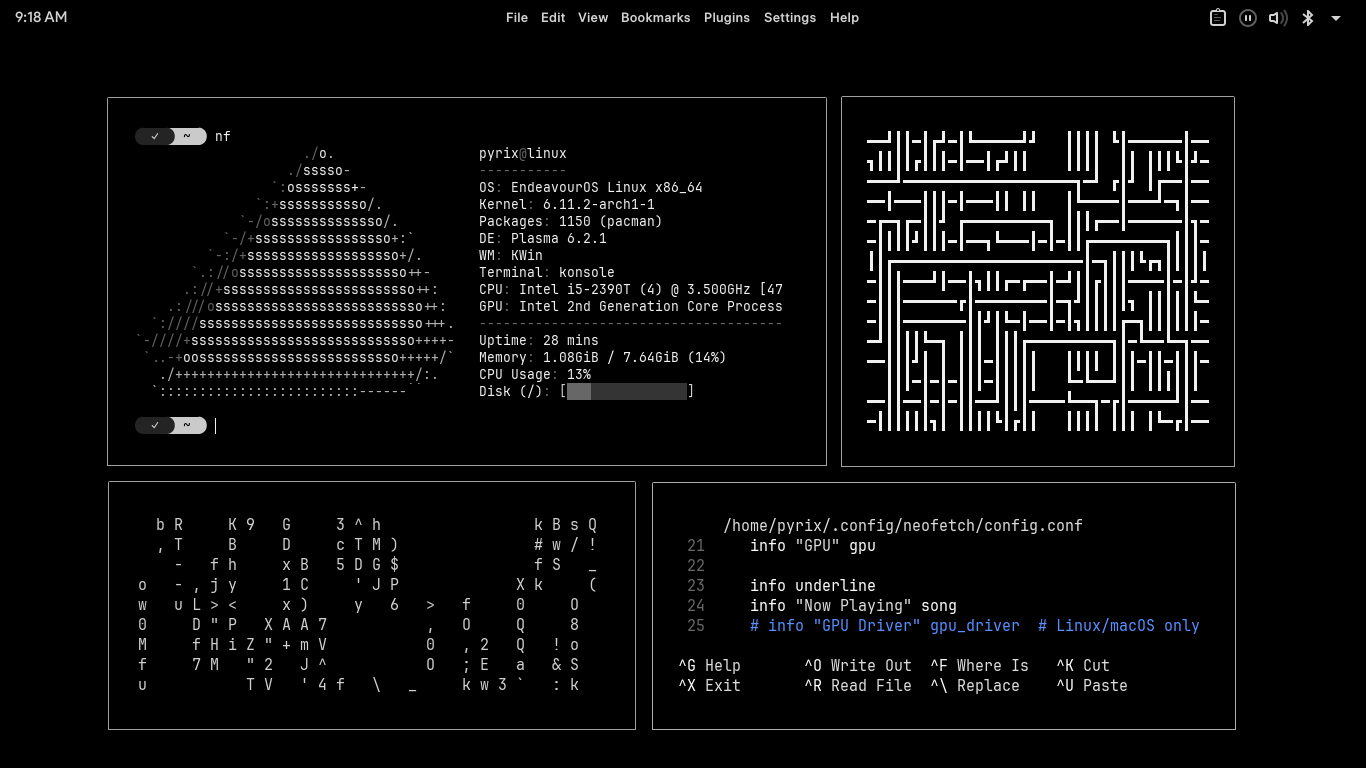Image resolution: width=1366 pixels, height=768 pixels.
Task: Click the commented GPU Driver line 25
Action: click(x=975, y=626)
